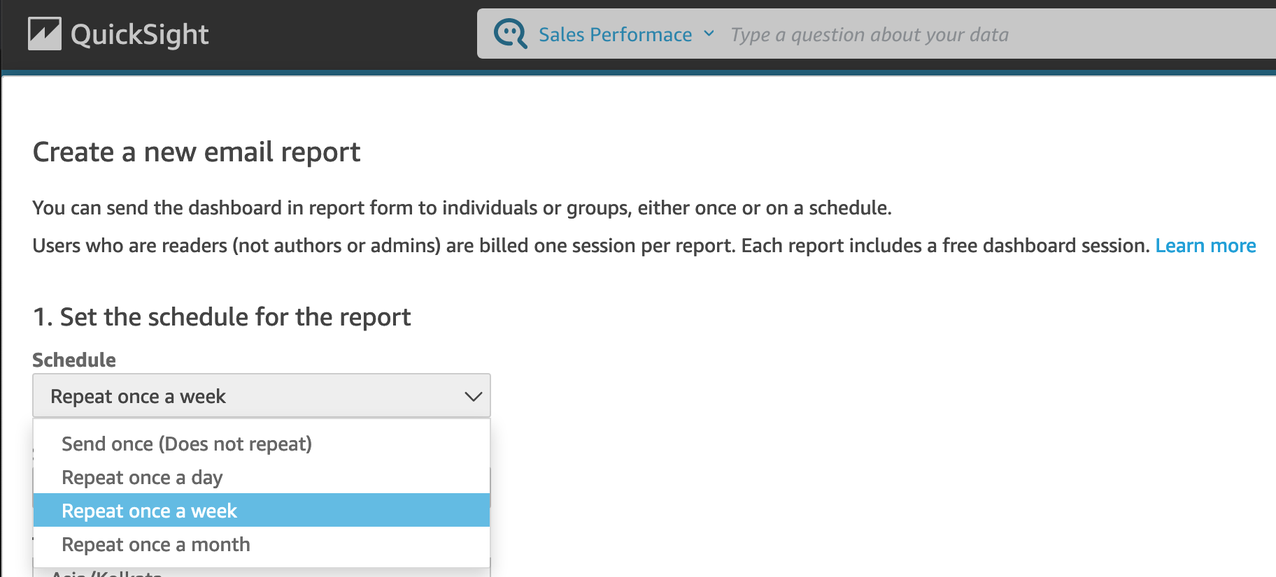Screen dimensions: 1276x577
Task: Choose 'Repeat once a day' option
Action: point(142,478)
